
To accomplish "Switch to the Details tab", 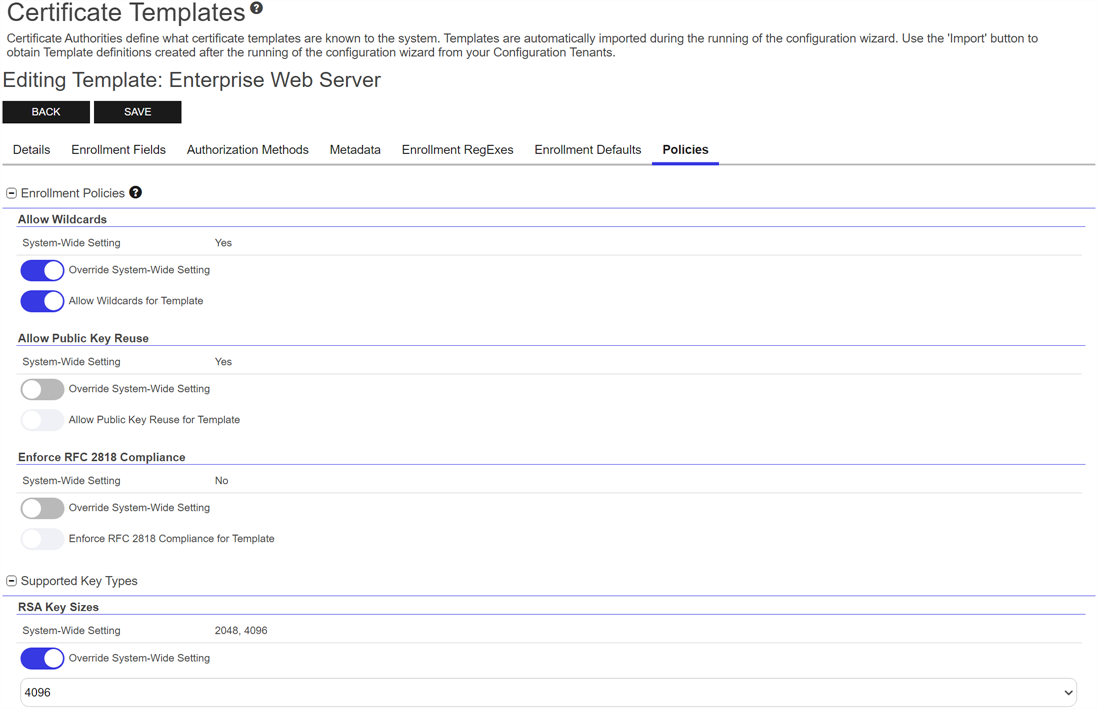I will [31, 150].
